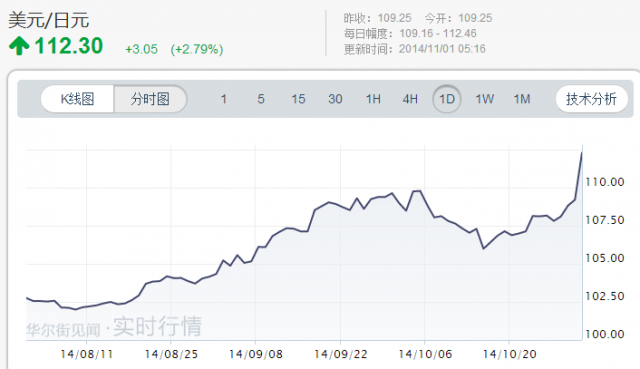This screenshot has width=640, height=369.
Task: Switch to the 1W weekly timeframe
Action: point(484,99)
